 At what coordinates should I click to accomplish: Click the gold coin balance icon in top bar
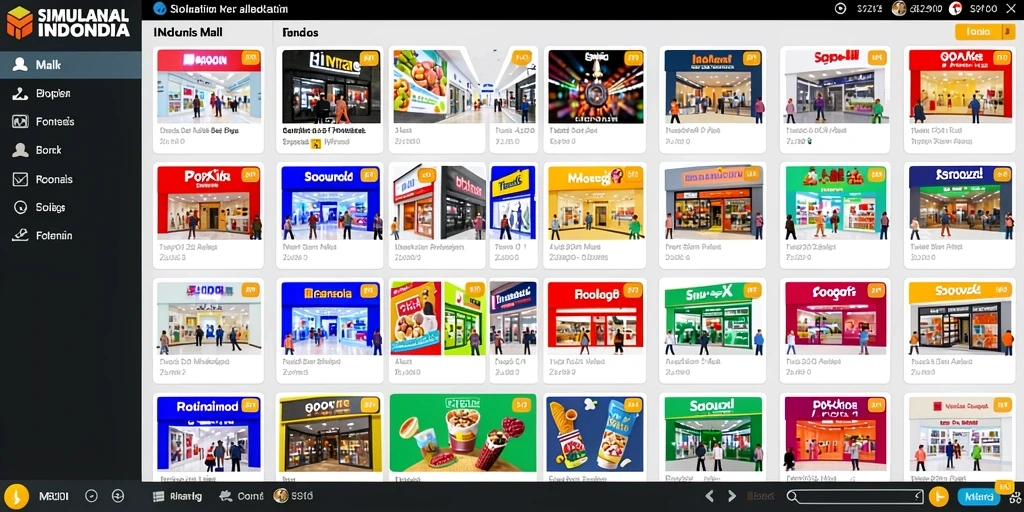point(899,8)
